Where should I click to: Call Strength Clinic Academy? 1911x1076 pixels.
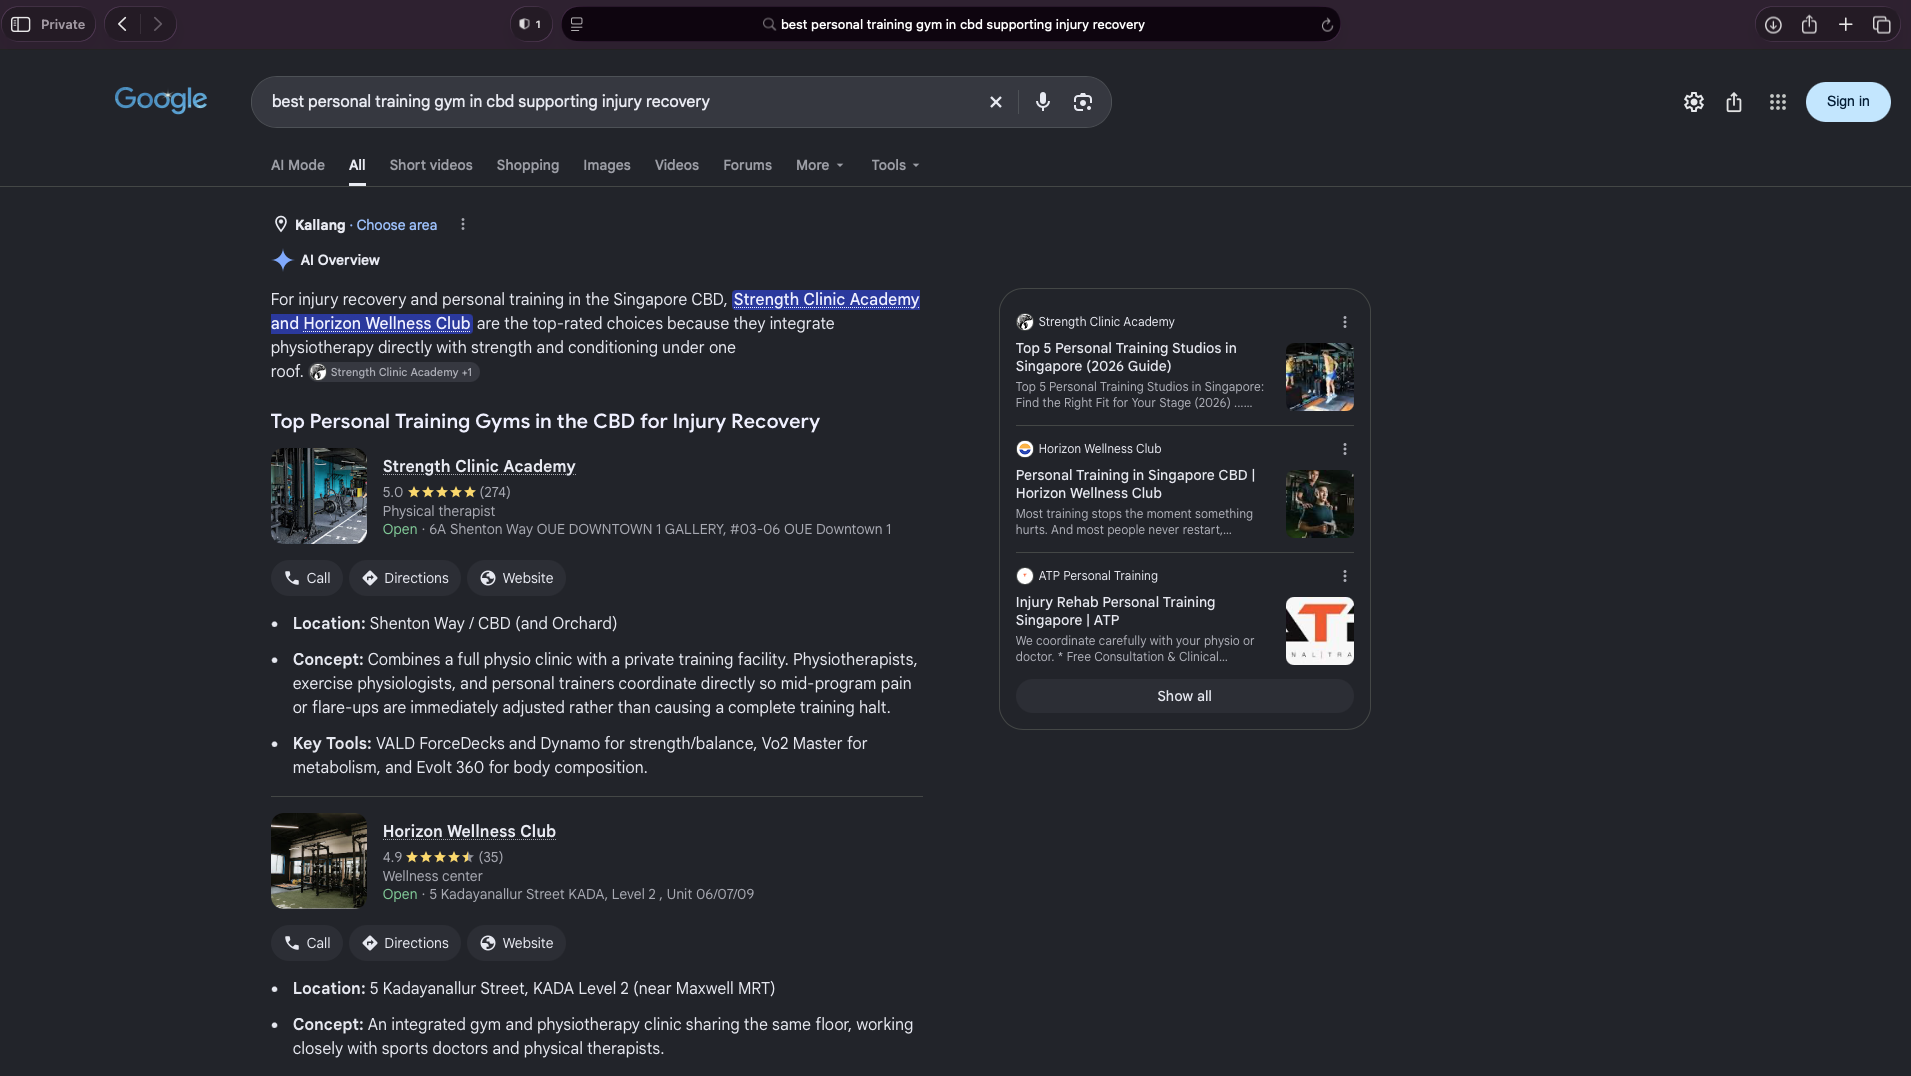(306, 578)
